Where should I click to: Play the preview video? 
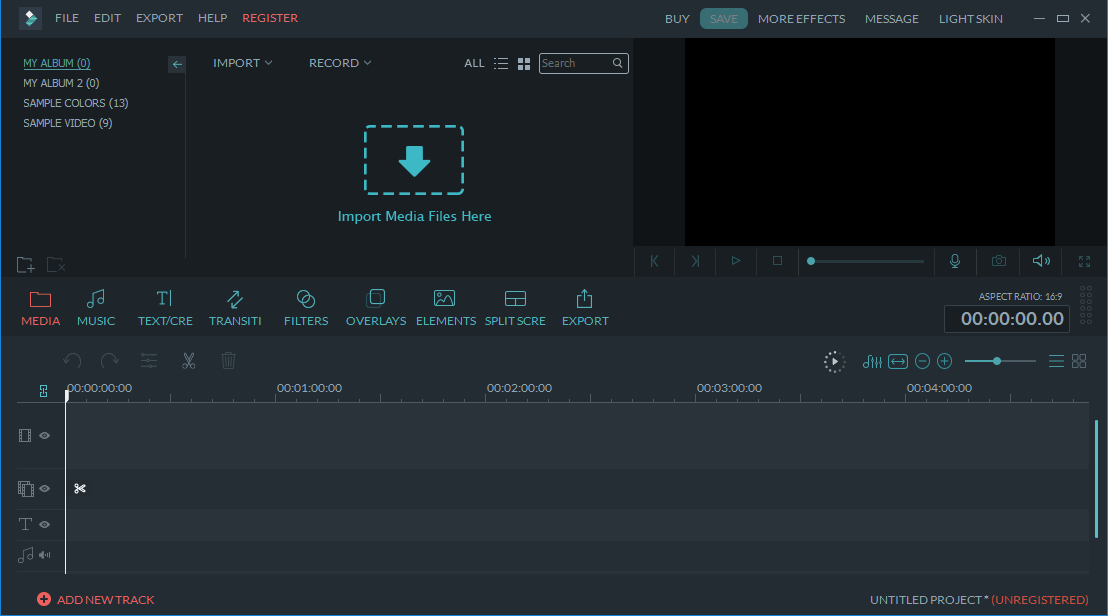coord(736,261)
